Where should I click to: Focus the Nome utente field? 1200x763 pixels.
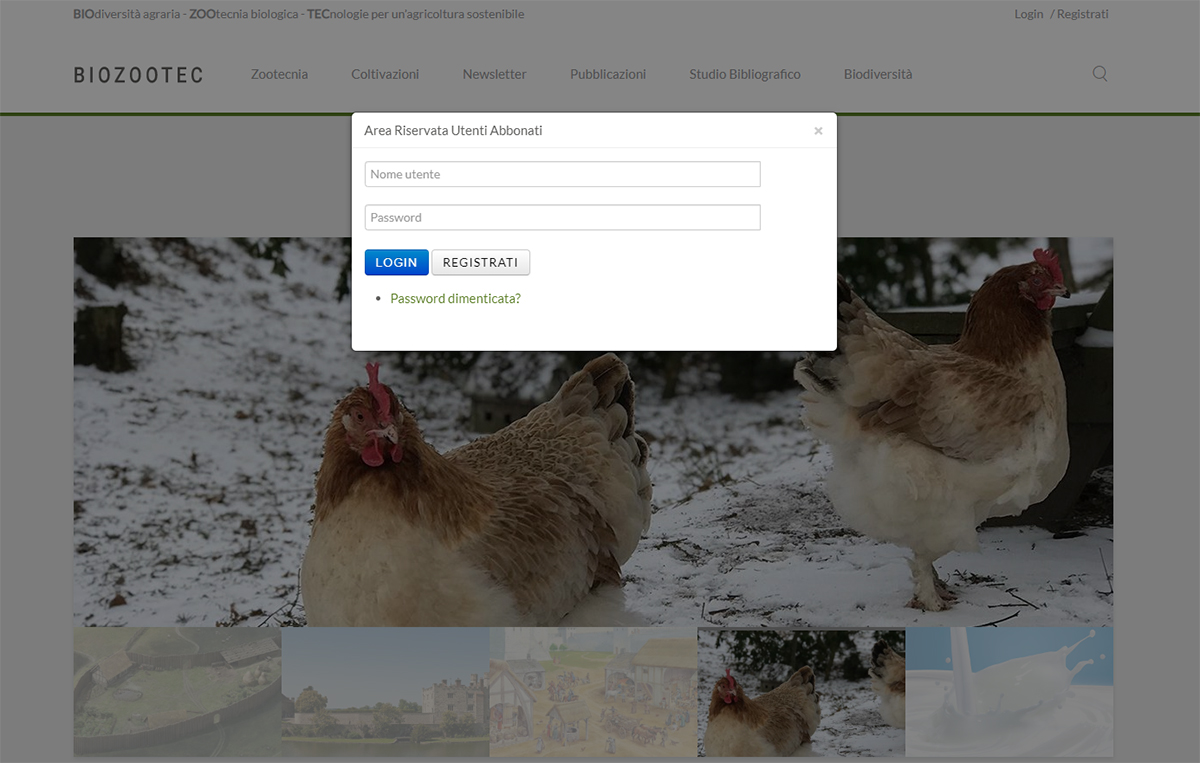(x=563, y=174)
